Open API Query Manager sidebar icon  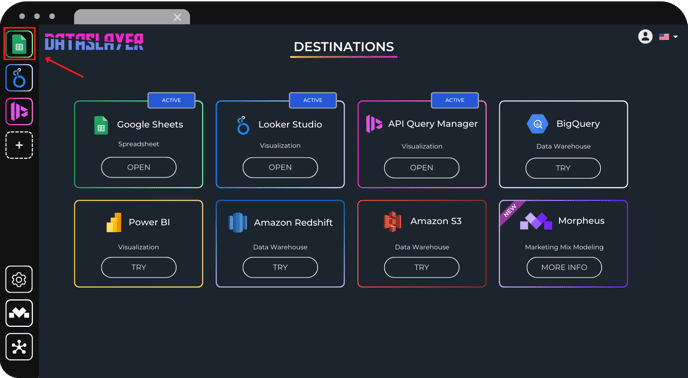click(19, 112)
